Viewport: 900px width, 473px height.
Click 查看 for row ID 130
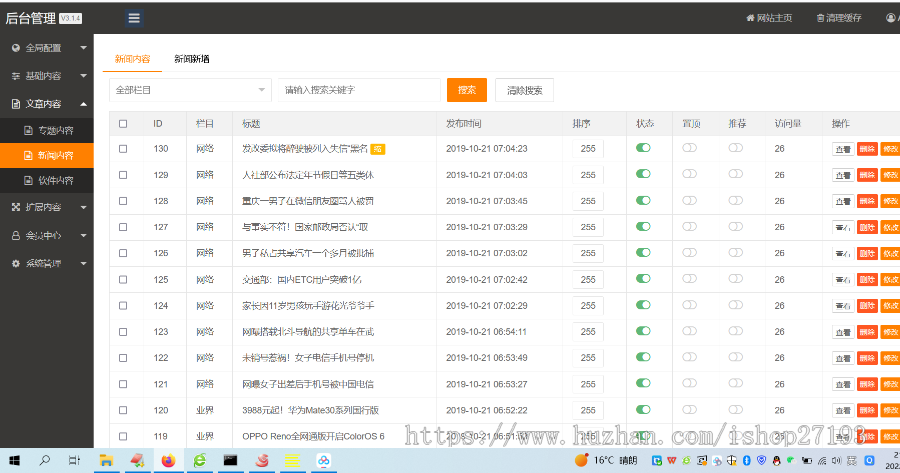843,149
